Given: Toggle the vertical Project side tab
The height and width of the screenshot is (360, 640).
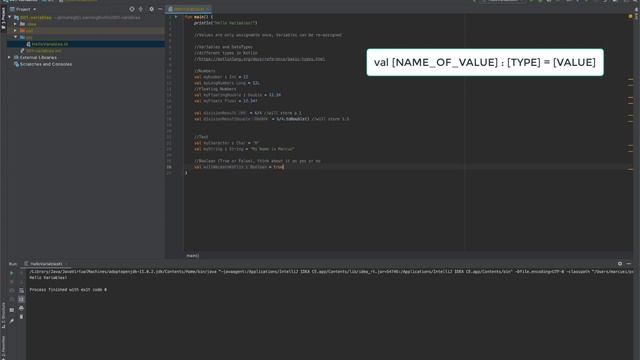Looking at the screenshot, I should click(x=3, y=18).
